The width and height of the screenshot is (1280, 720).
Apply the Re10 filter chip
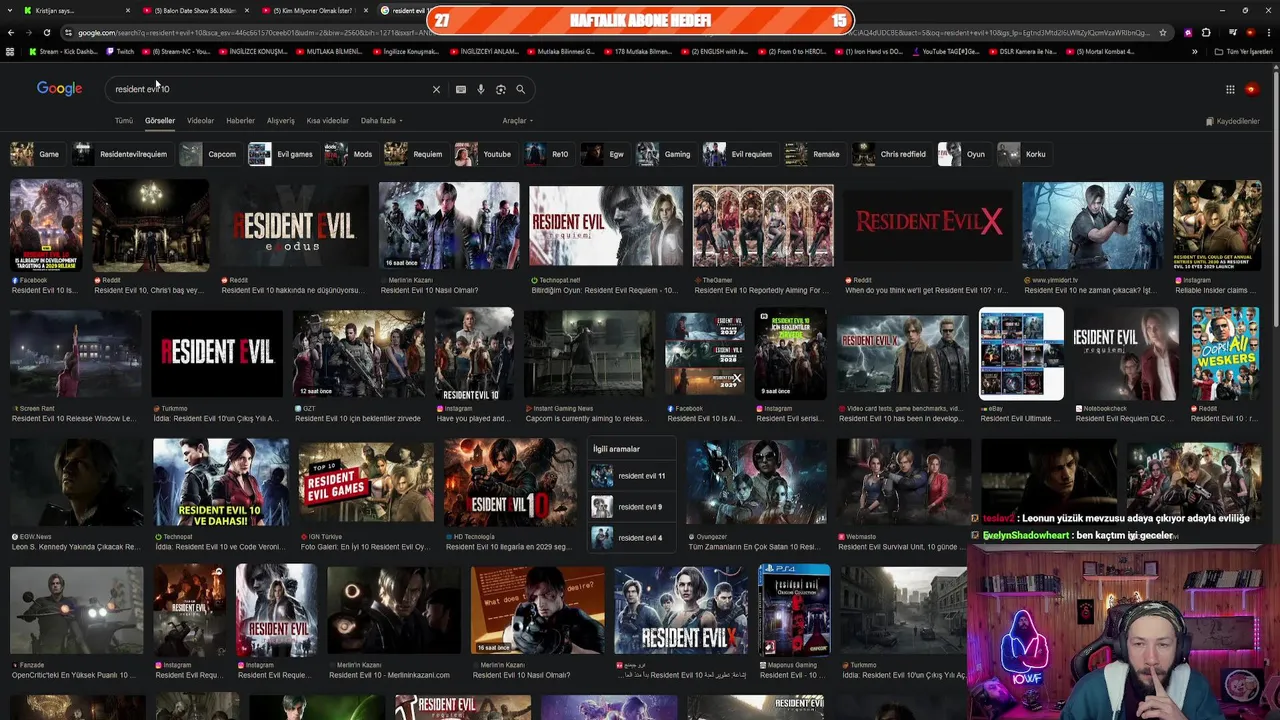[548, 154]
